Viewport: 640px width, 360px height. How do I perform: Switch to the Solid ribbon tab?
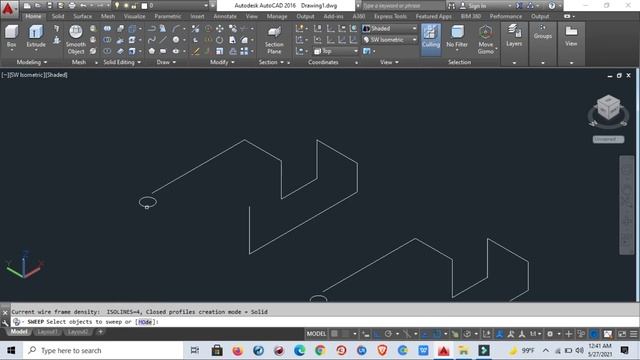tap(58, 16)
